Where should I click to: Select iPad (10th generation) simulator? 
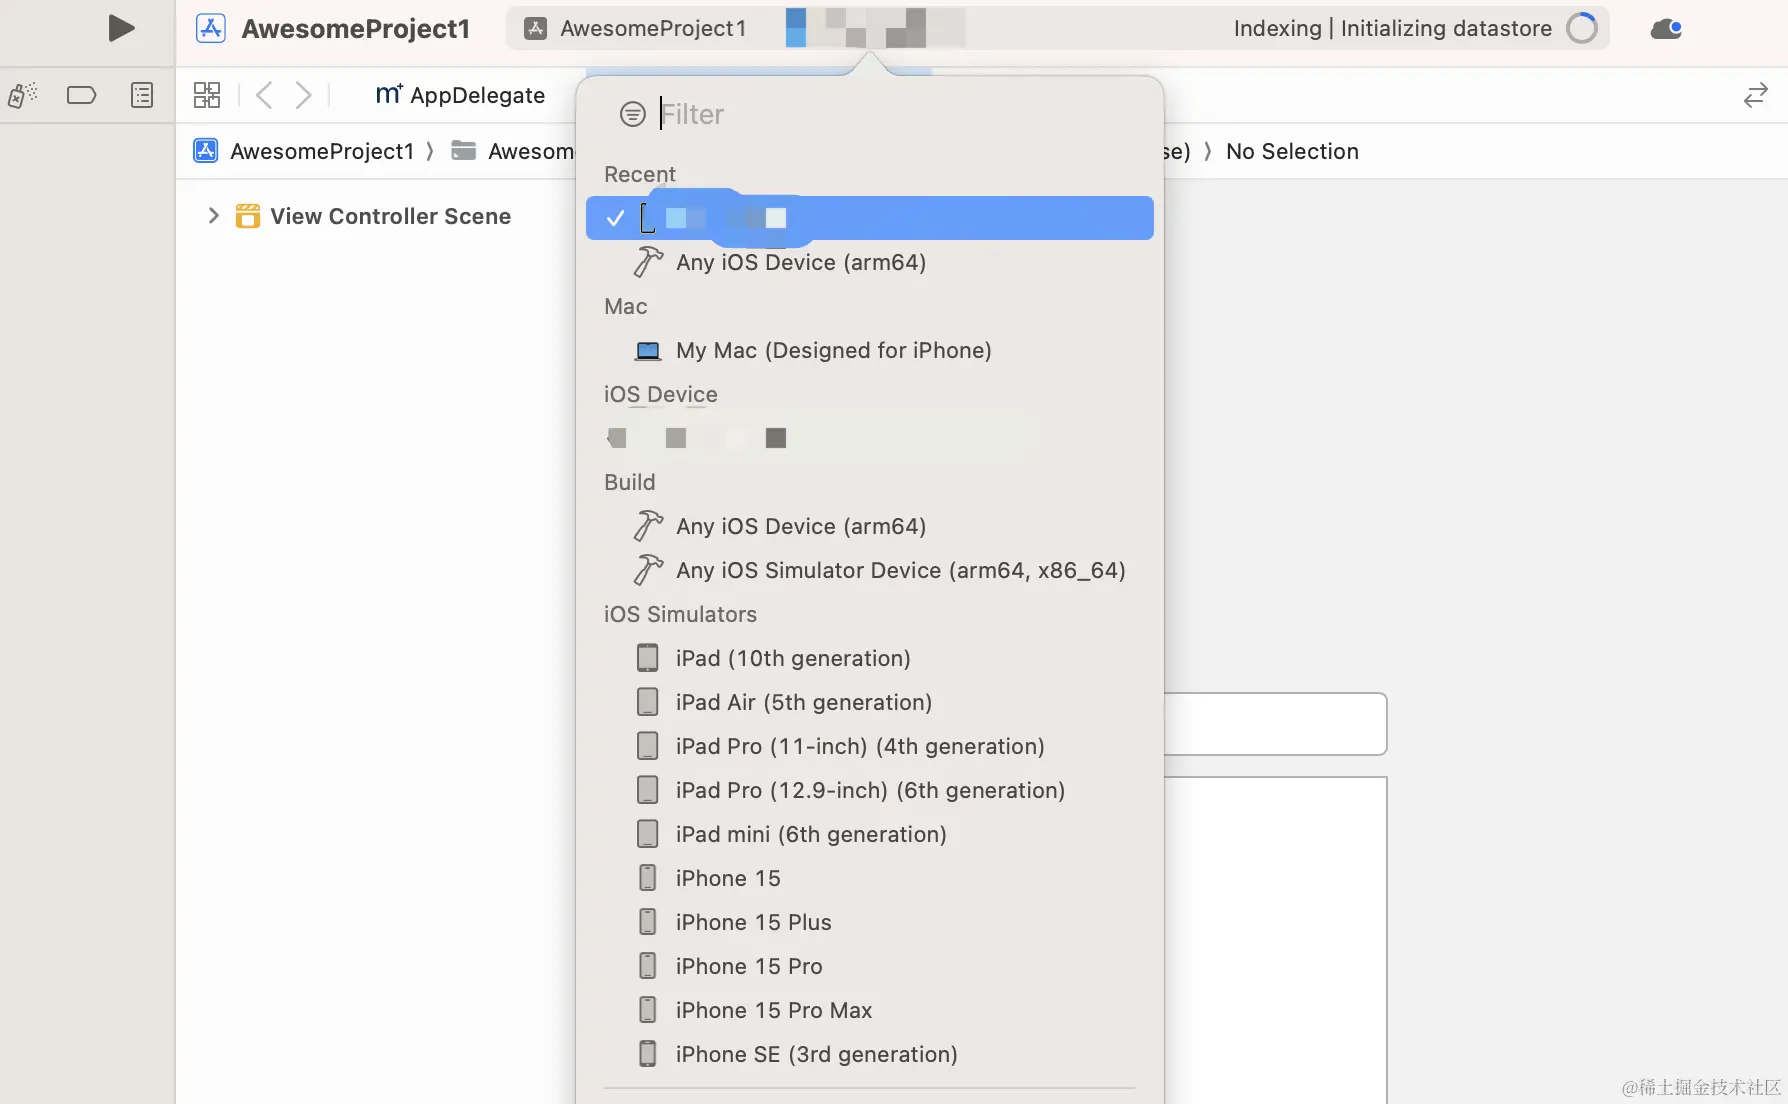click(x=869, y=658)
